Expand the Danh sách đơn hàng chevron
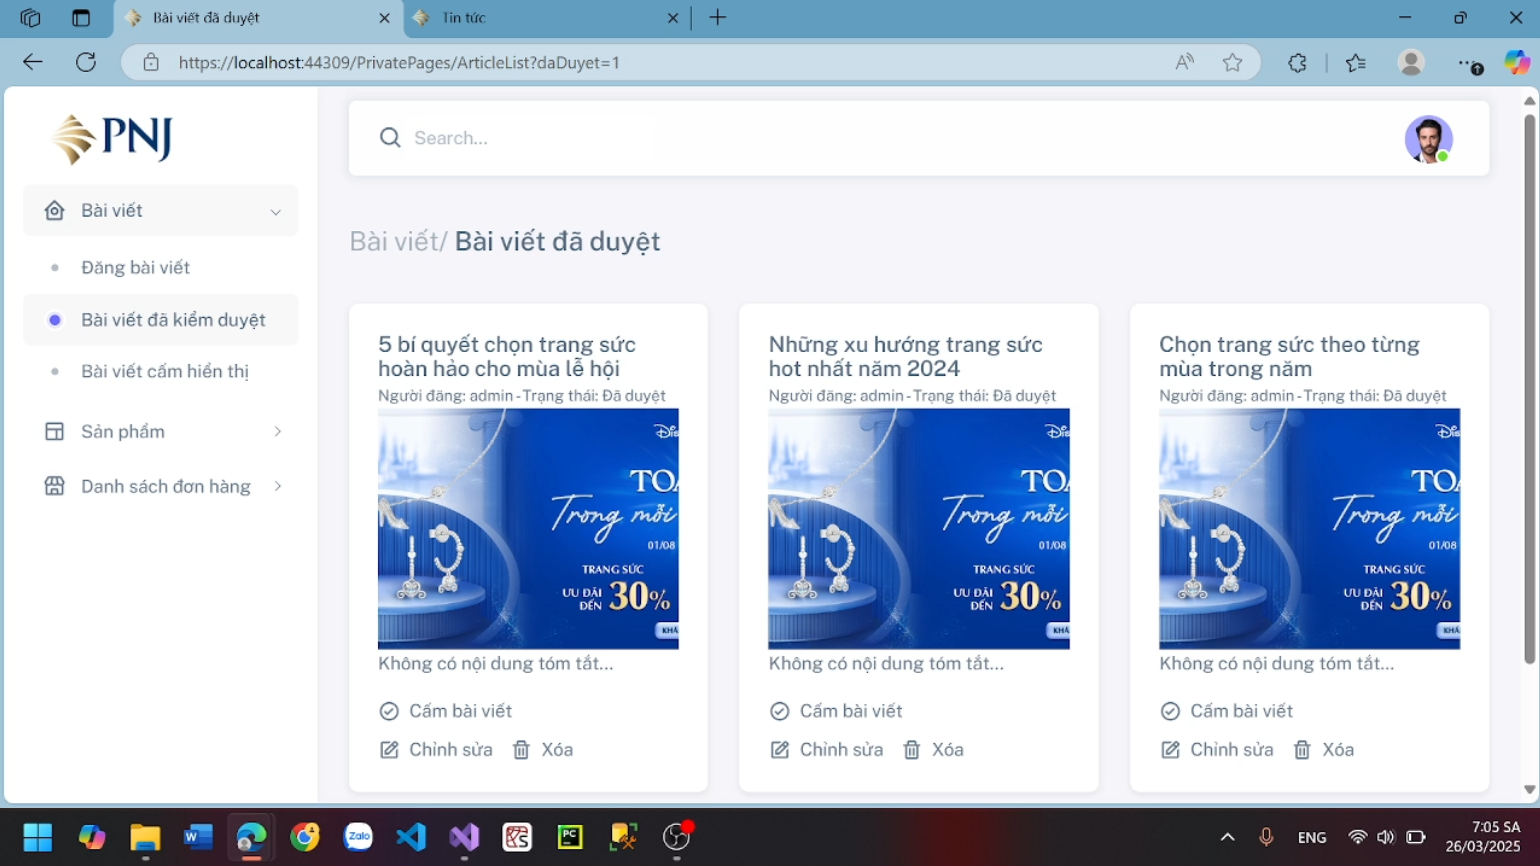The height and width of the screenshot is (866, 1540). tap(278, 486)
